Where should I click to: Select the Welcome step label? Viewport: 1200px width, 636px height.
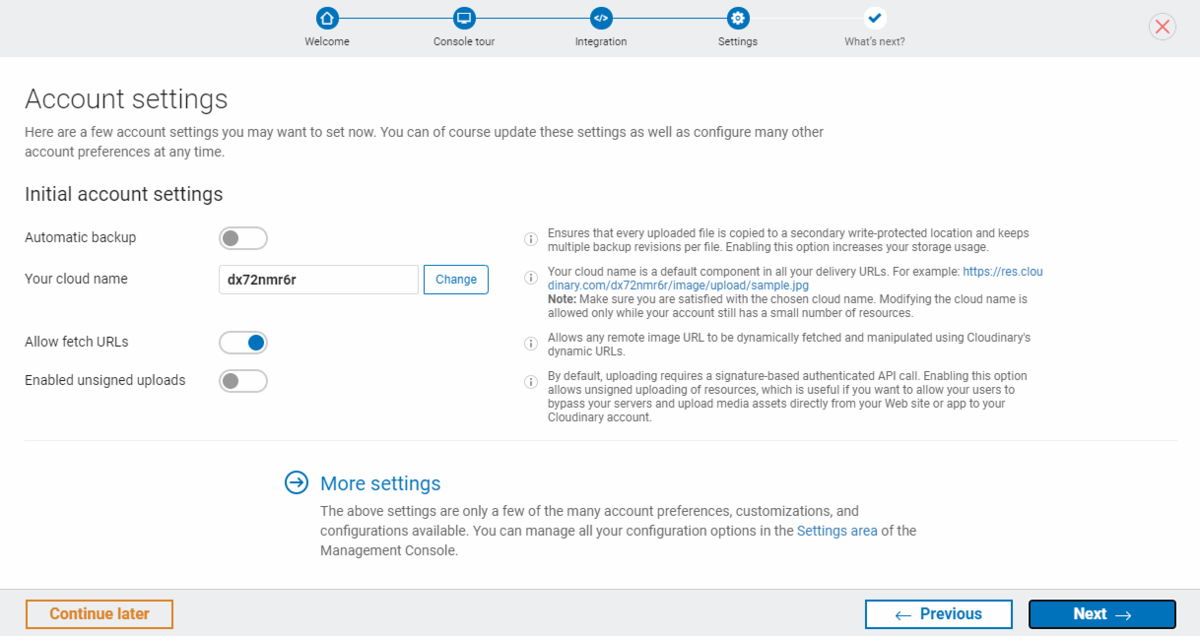(327, 42)
